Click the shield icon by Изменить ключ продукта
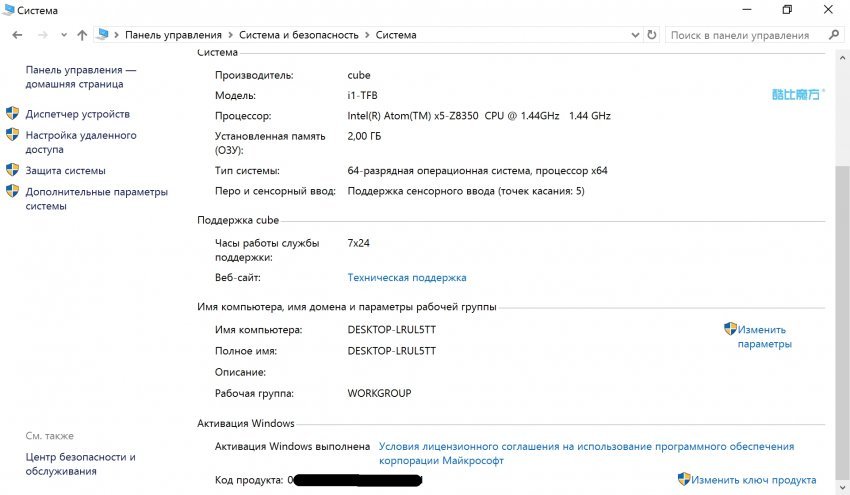Screen dimensions: 850x495 coord(684,479)
